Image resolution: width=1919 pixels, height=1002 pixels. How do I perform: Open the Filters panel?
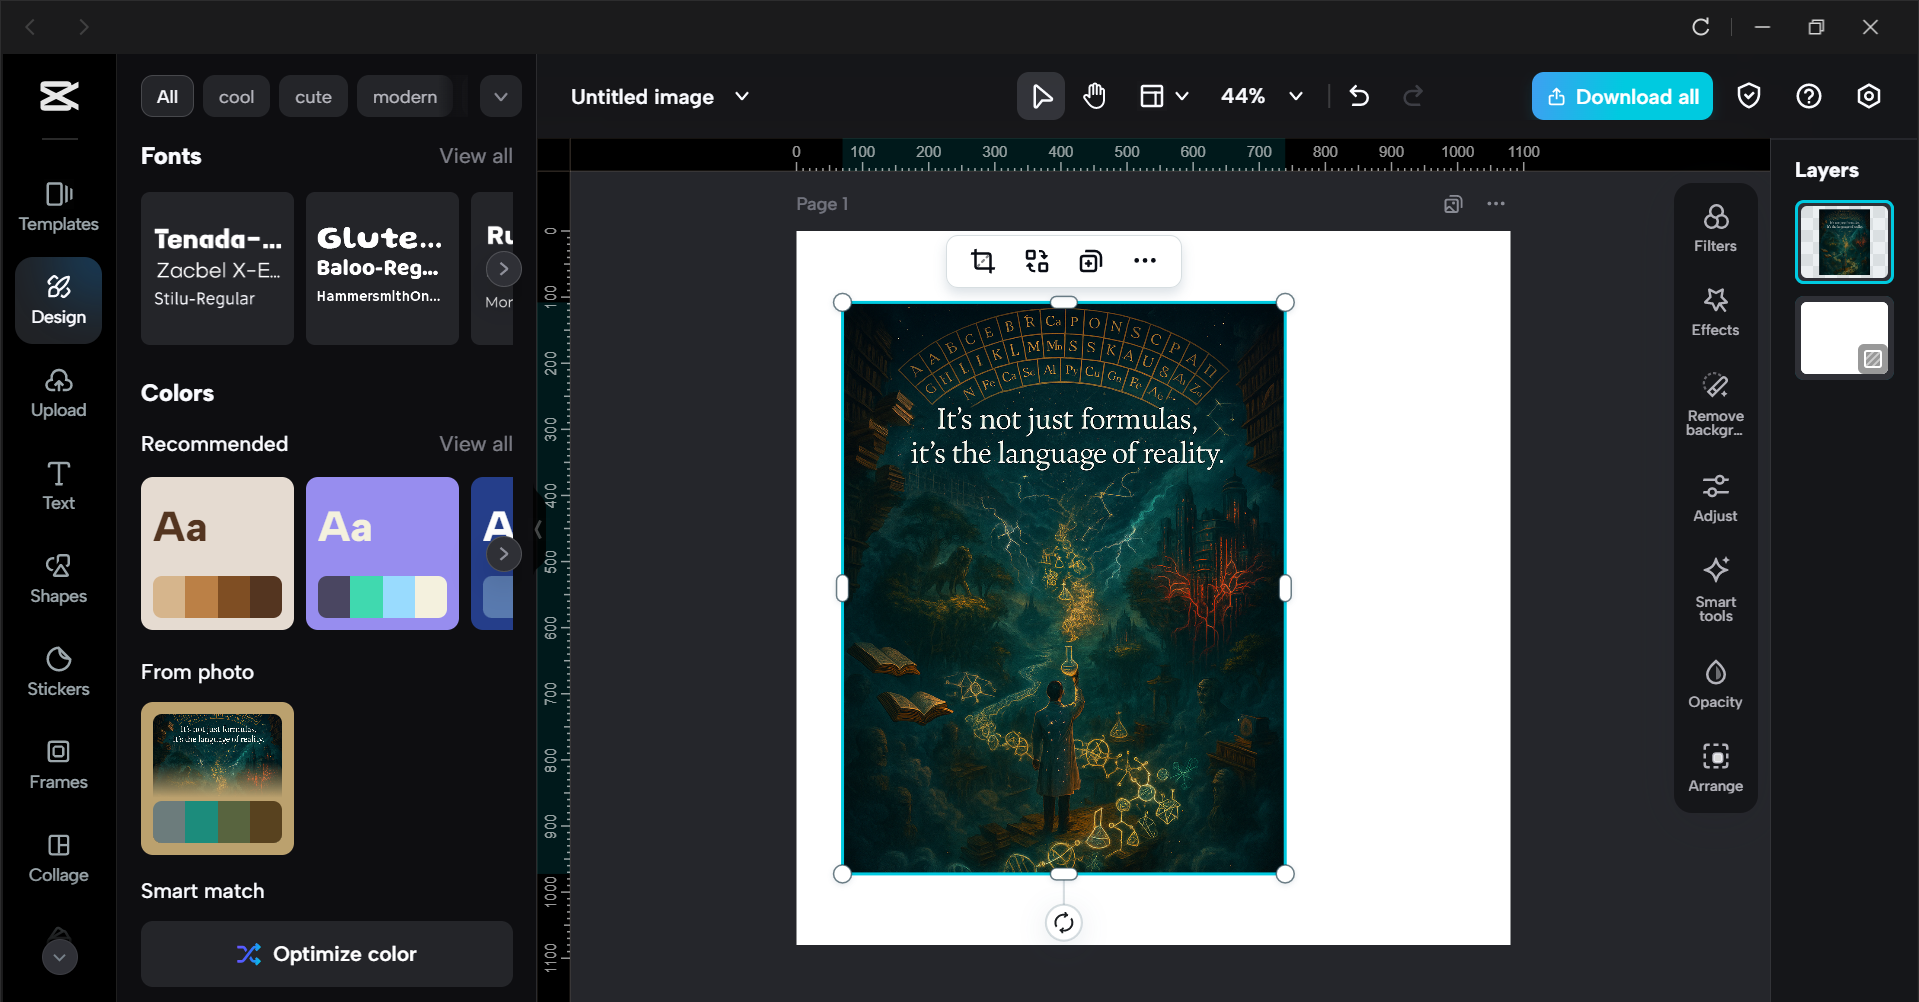coord(1715,228)
